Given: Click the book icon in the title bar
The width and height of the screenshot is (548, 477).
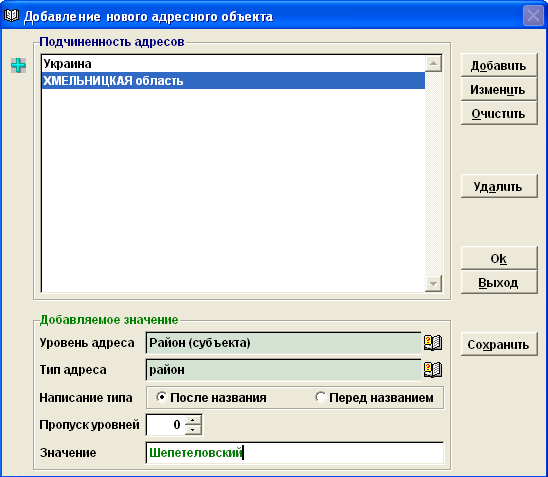Looking at the screenshot, I should [x=11, y=16].
